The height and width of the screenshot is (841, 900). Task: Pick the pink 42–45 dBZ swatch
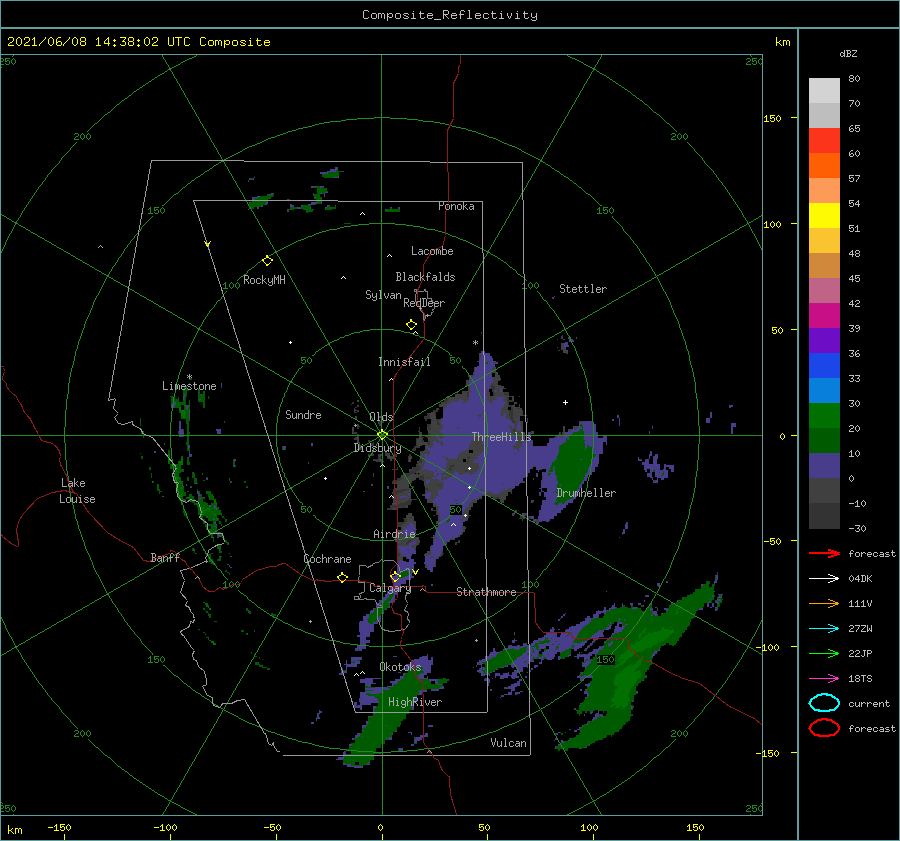coord(824,291)
